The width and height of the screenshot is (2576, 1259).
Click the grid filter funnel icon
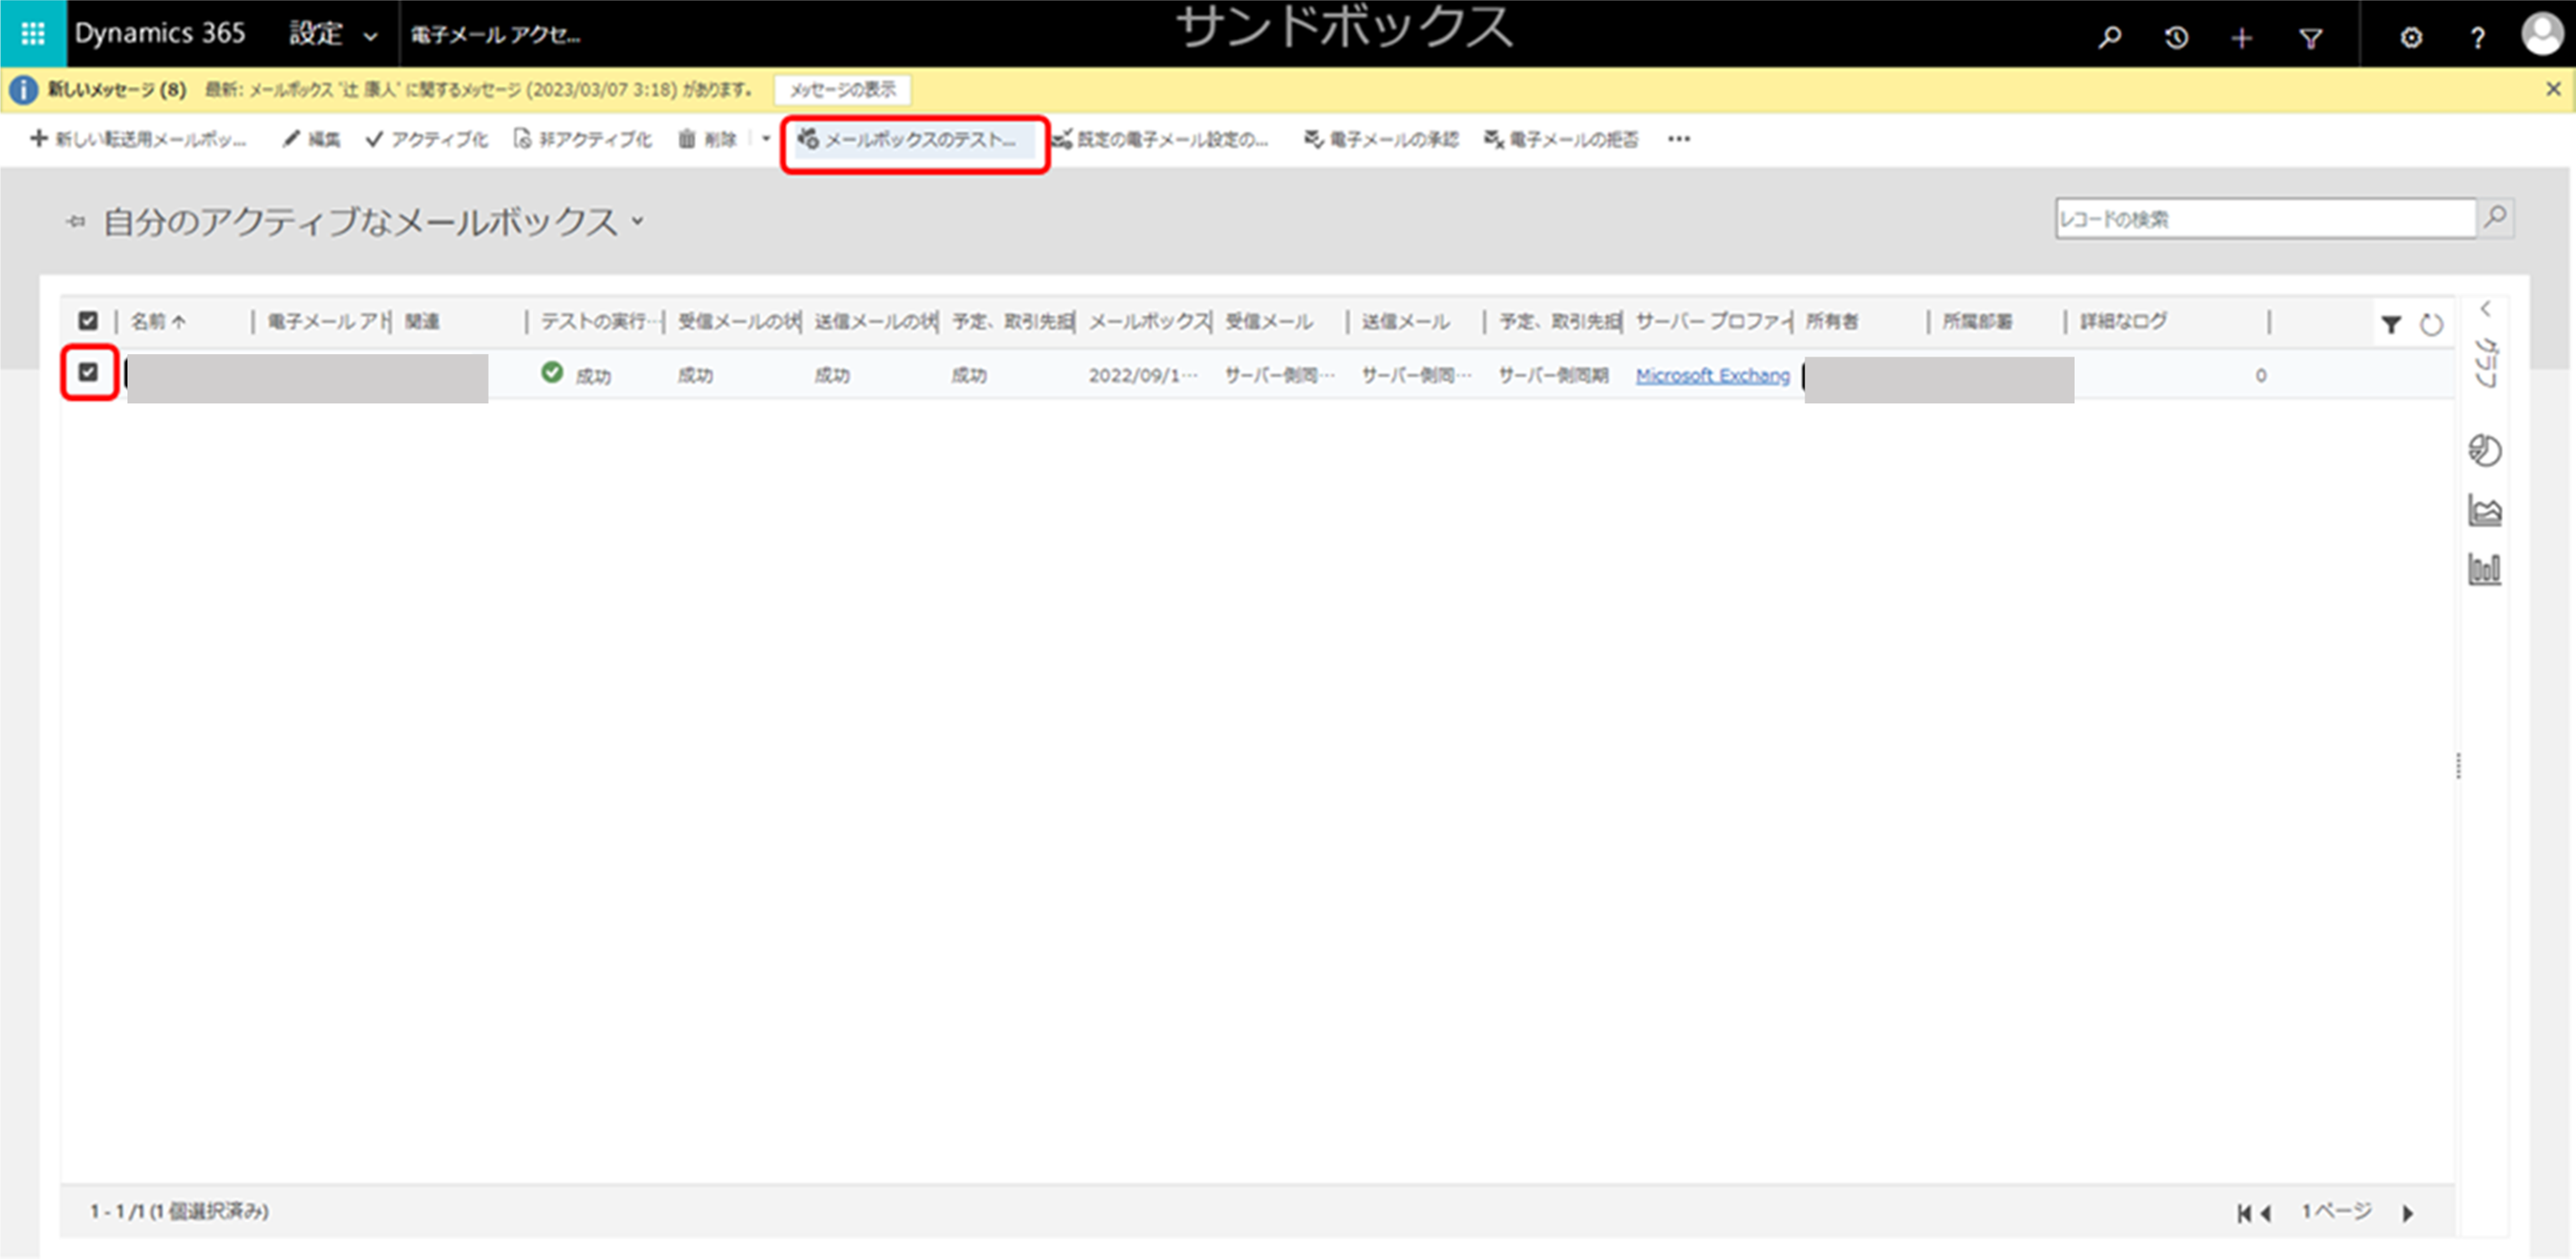[2390, 324]
